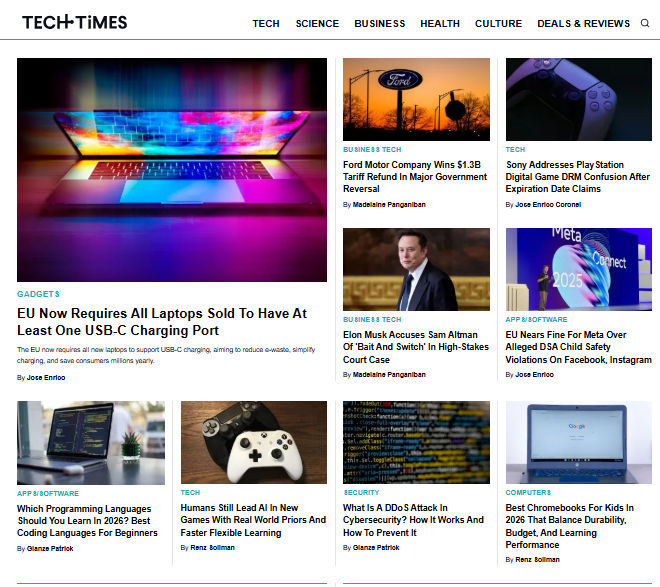Screen dimensions: 660x587
Task: Open the BUSINESS menu item
Action: [x=379, y=24]
